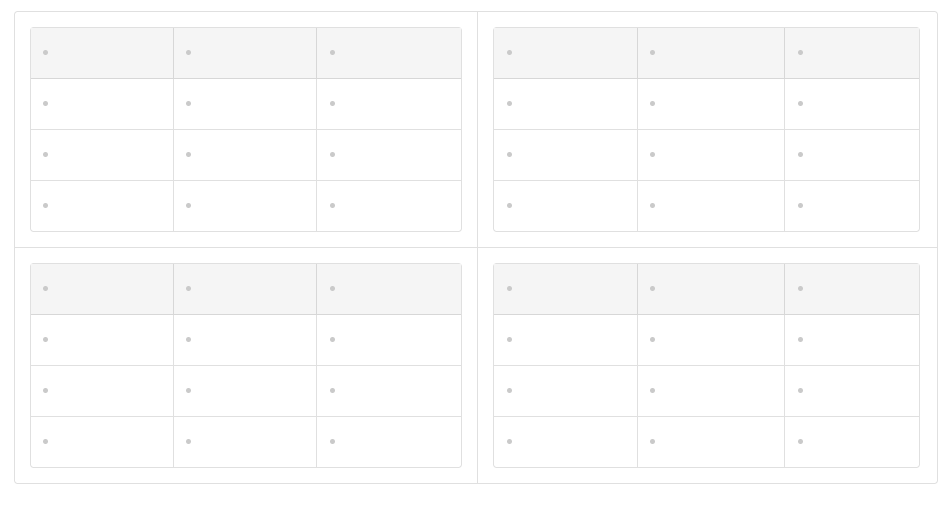This screenshot has width=952, height=511.
Task: Select top-left table's second row, first cell
Action: point(102,104)
